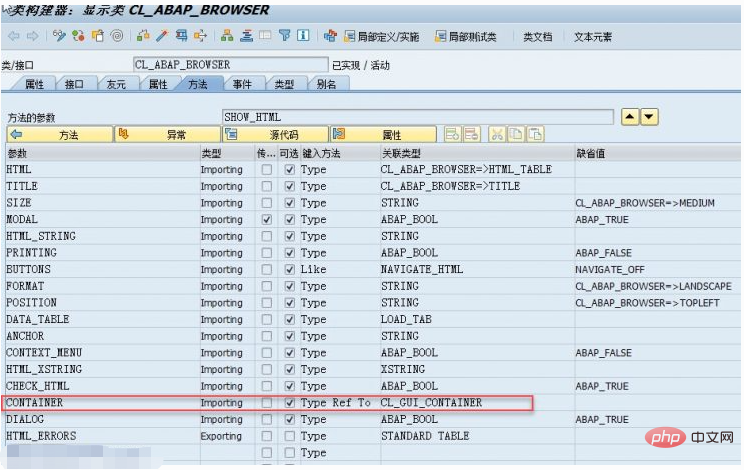The height and width of the screenshot is (470, 744).
Task: Switch to the 别名 tab
Action: click(326, 84)
